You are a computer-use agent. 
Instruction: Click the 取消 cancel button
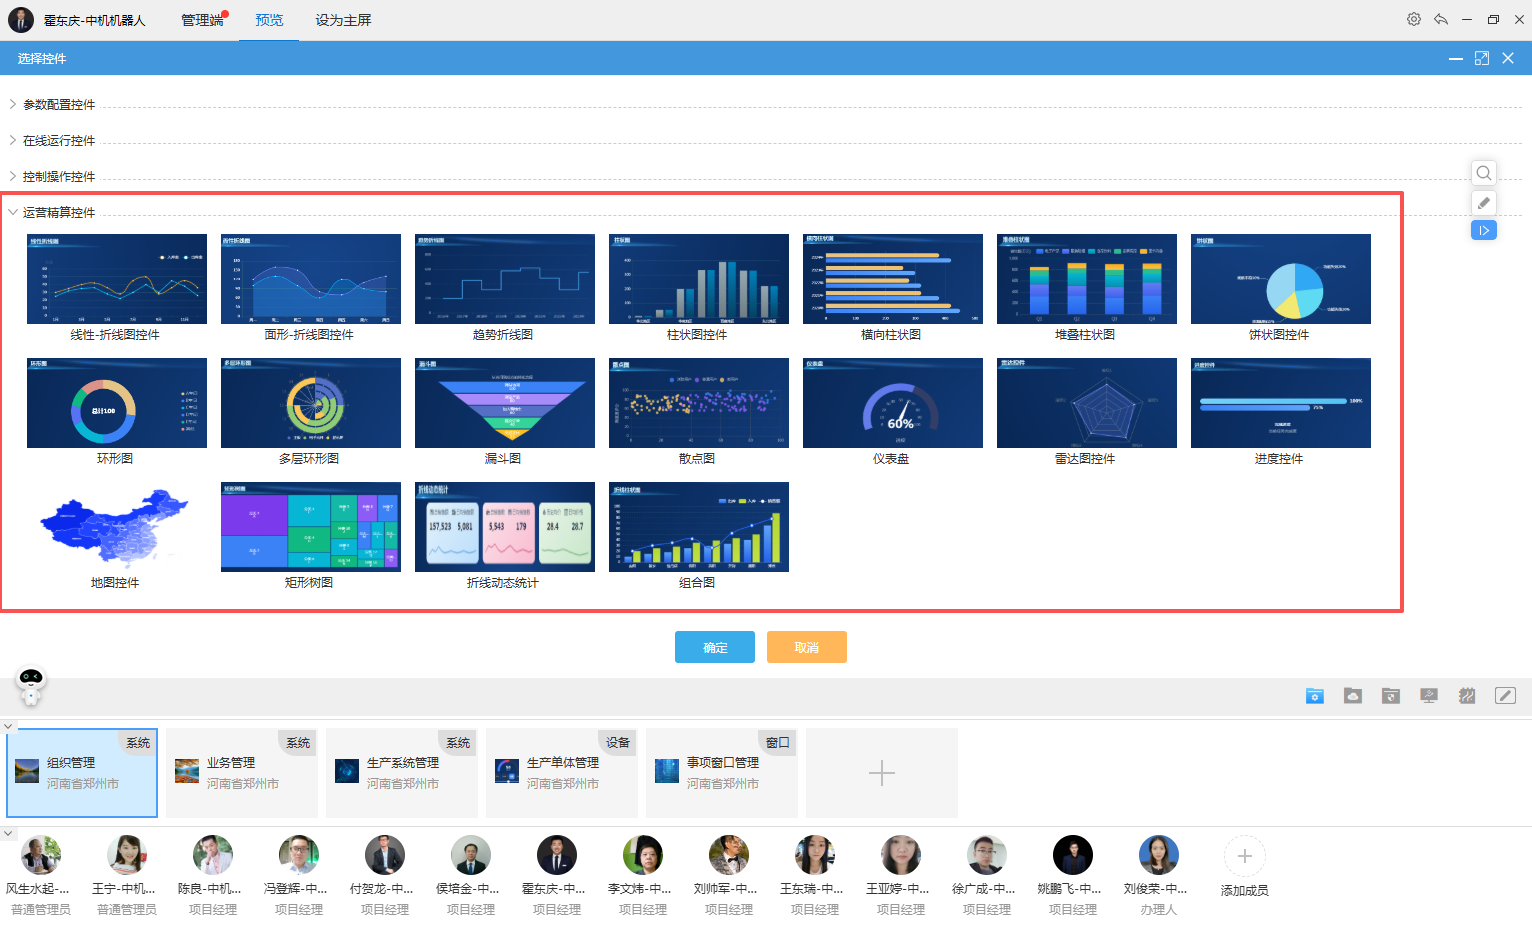[806, 648]
